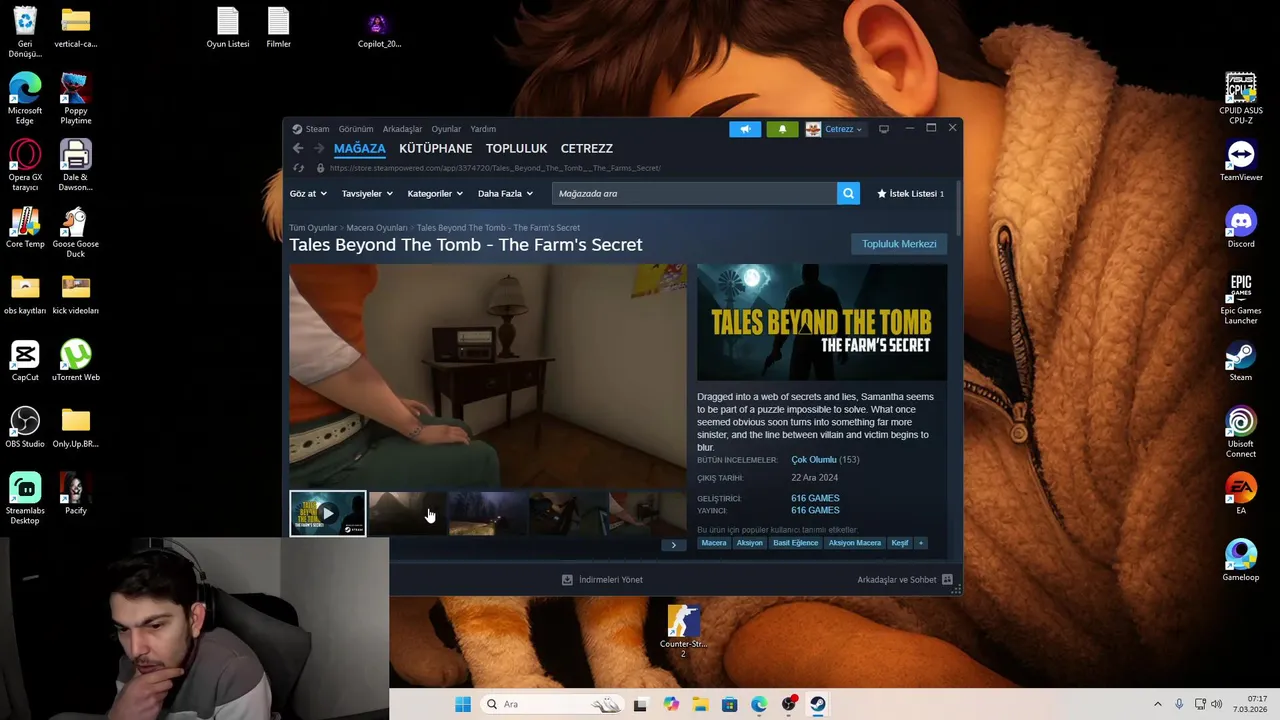Follow the Macera Oyunları breadcrumb link

click(x=377, y=228)
